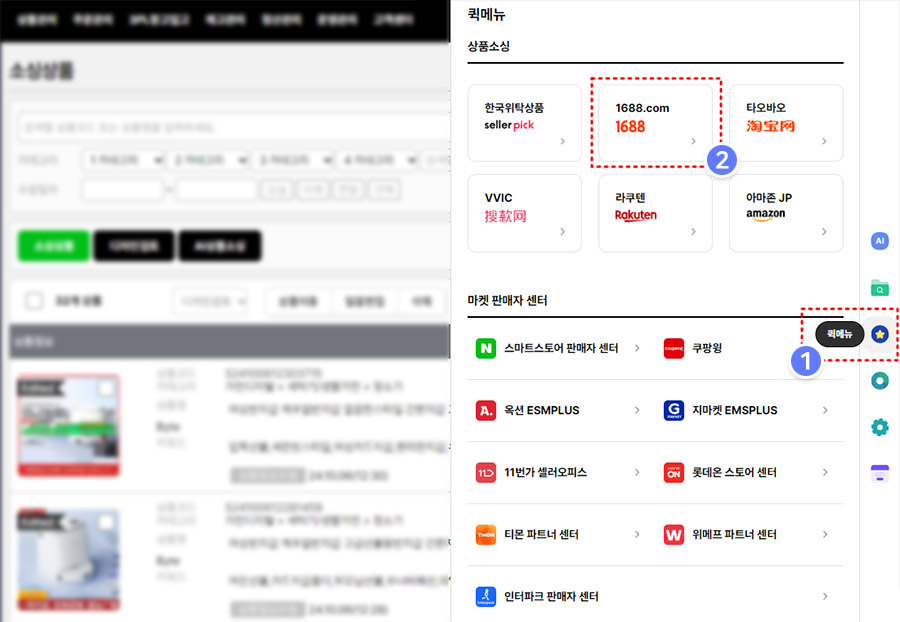Click the star quick menu icon

pyautogui.click(x=880, y=334)
